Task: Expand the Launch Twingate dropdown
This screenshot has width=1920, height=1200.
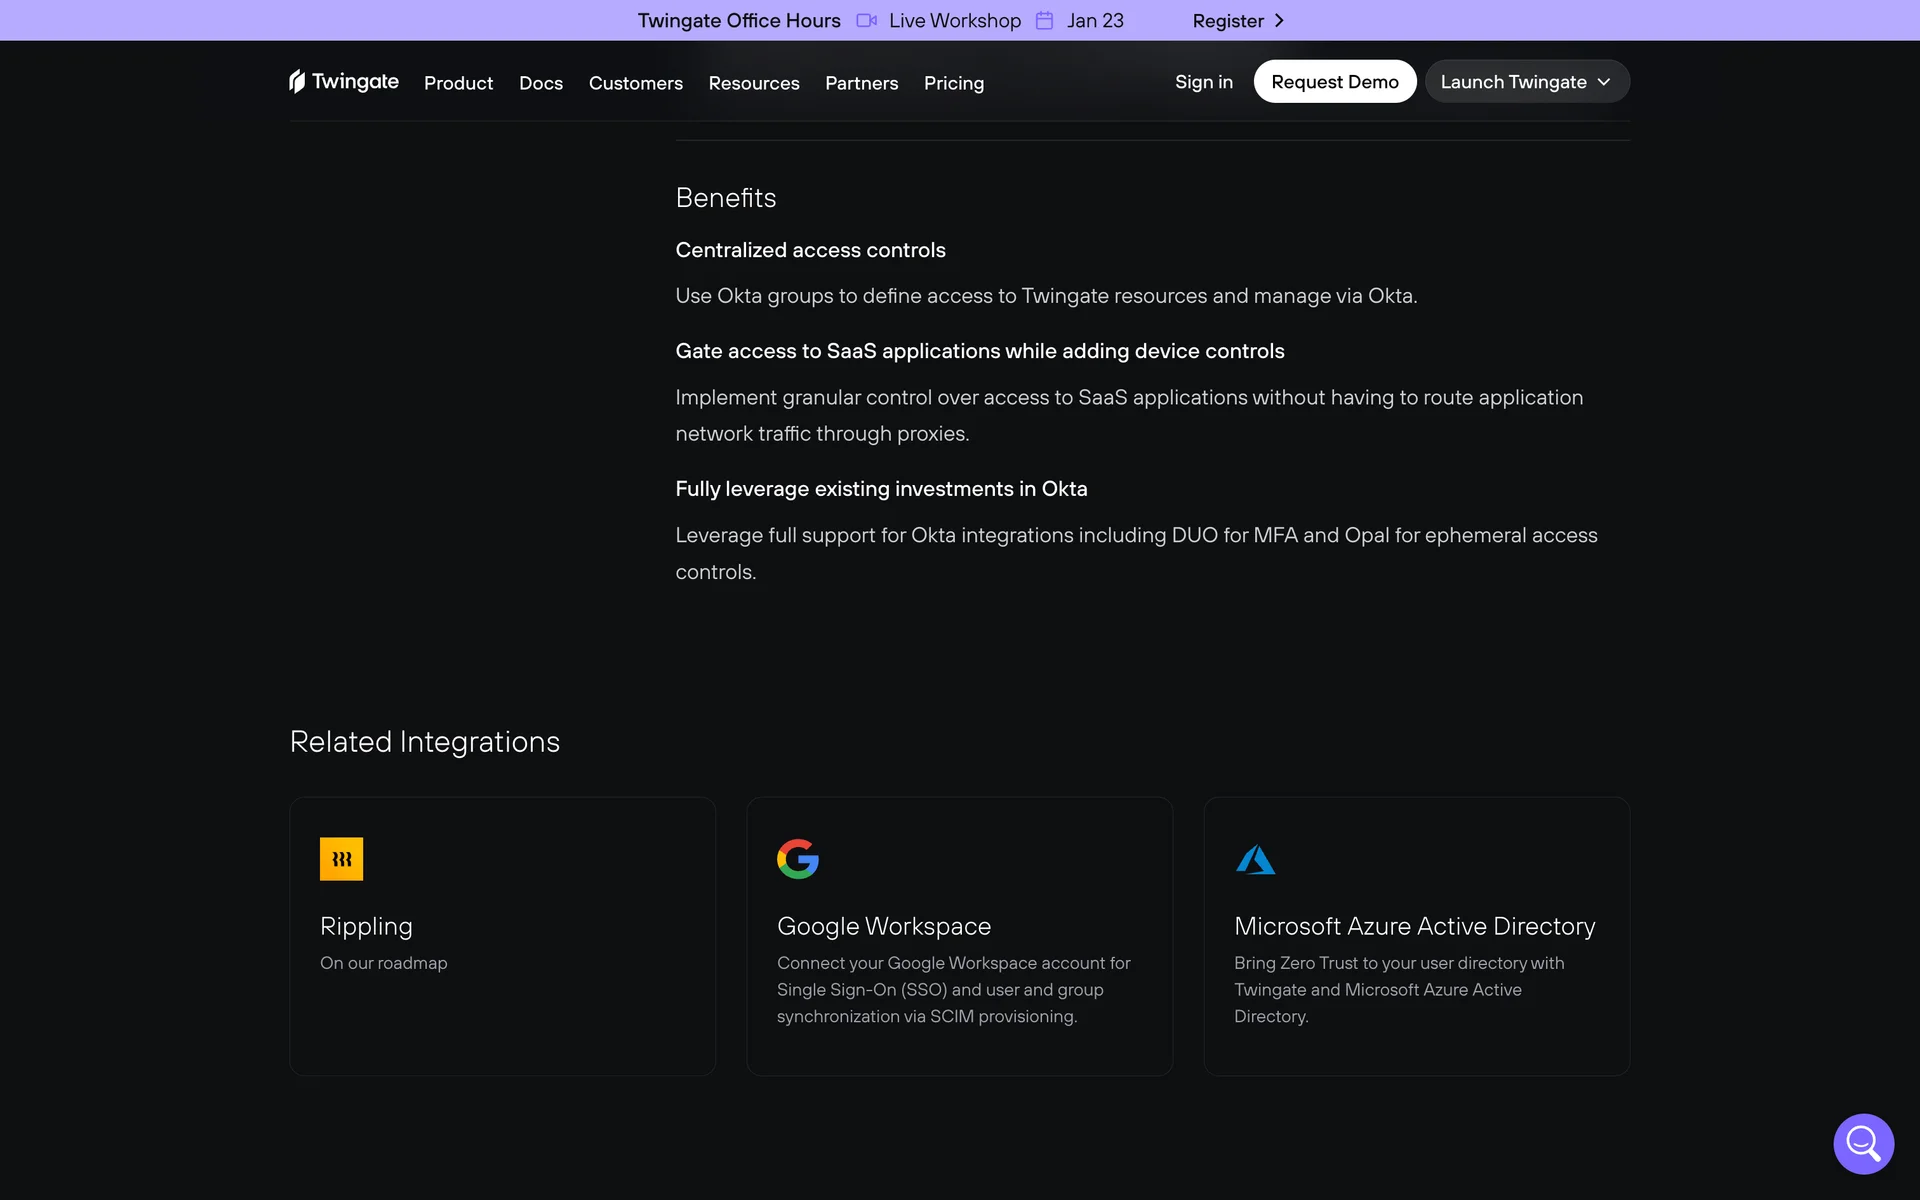Action: point(1526,82)
